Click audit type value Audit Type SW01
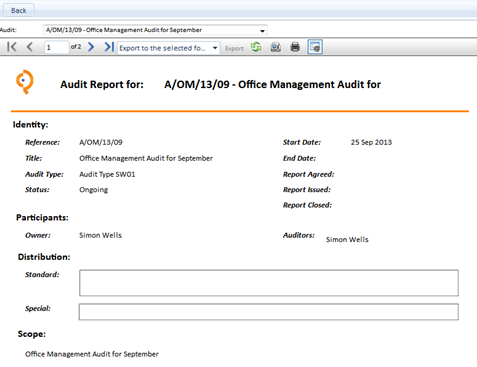Viewport: 477px width, 367px height. coord(107,174)
